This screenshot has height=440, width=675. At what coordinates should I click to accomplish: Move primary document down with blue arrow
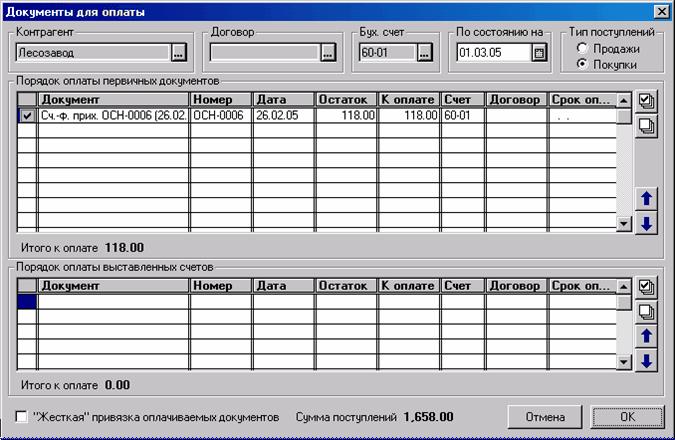[x=646, y=223]
